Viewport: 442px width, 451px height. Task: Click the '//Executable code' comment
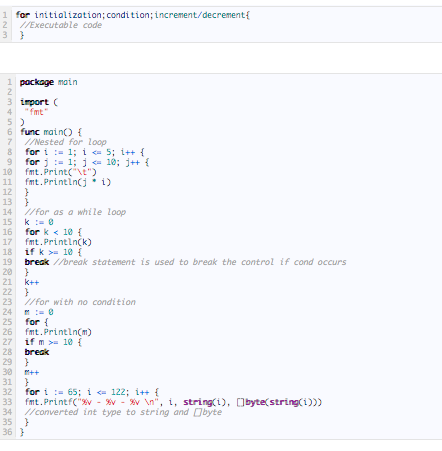click(61, 25)
